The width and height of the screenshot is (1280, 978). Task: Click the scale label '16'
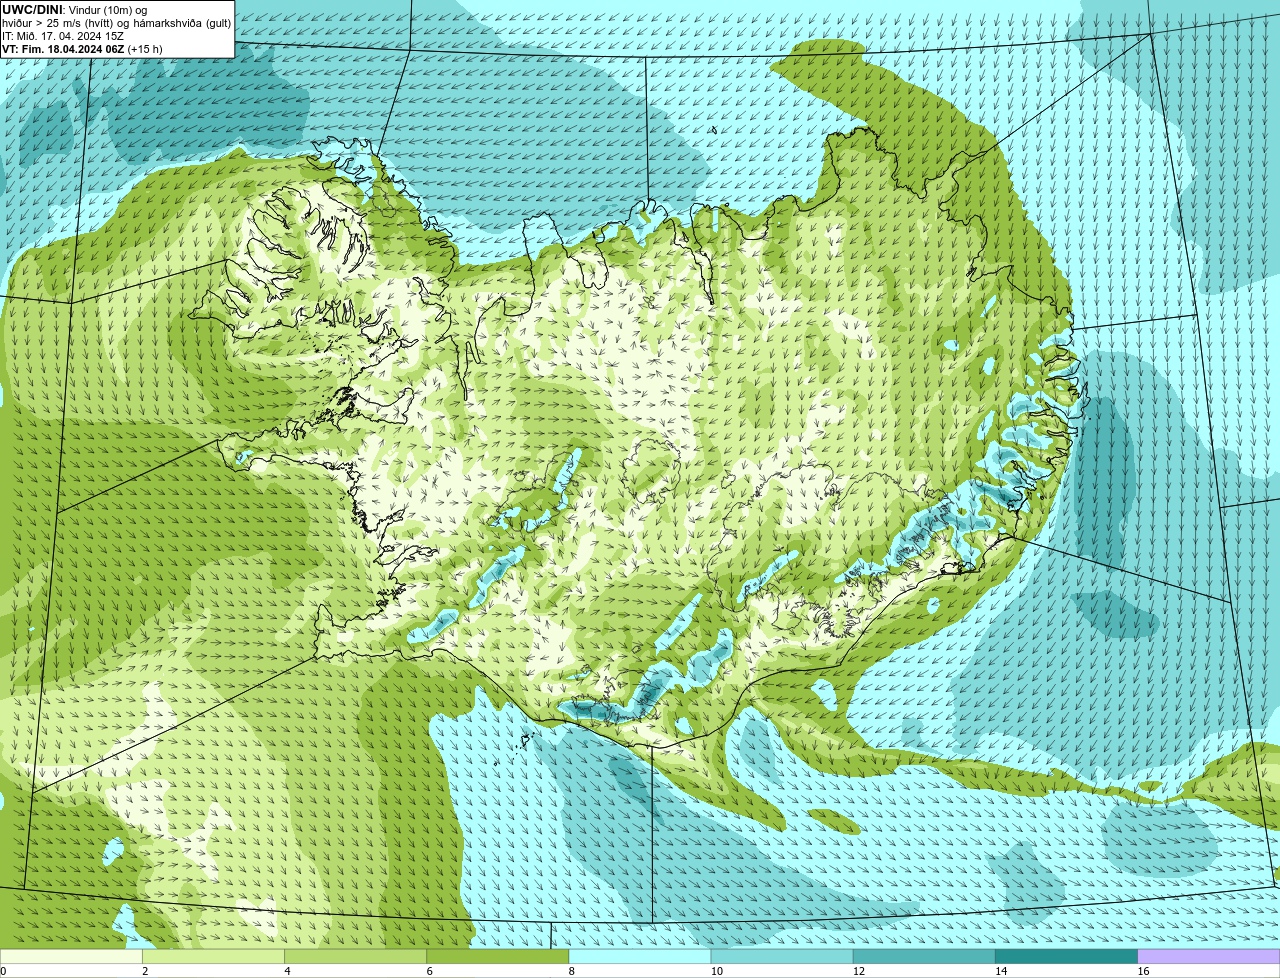click(x=1143, y=971)
